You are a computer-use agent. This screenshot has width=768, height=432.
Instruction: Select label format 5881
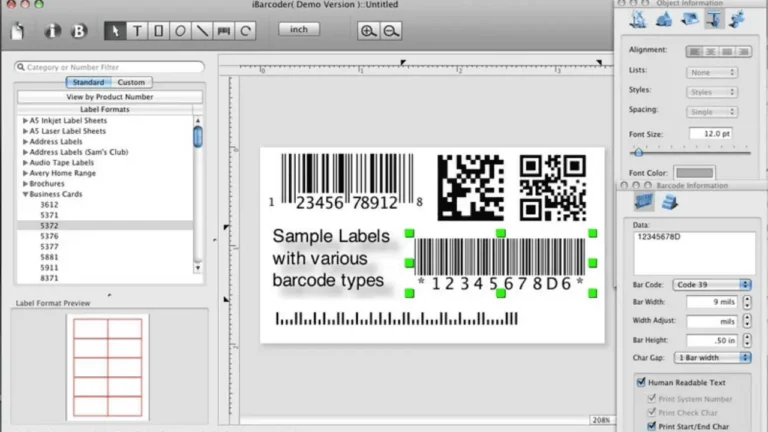pos(49,257)
